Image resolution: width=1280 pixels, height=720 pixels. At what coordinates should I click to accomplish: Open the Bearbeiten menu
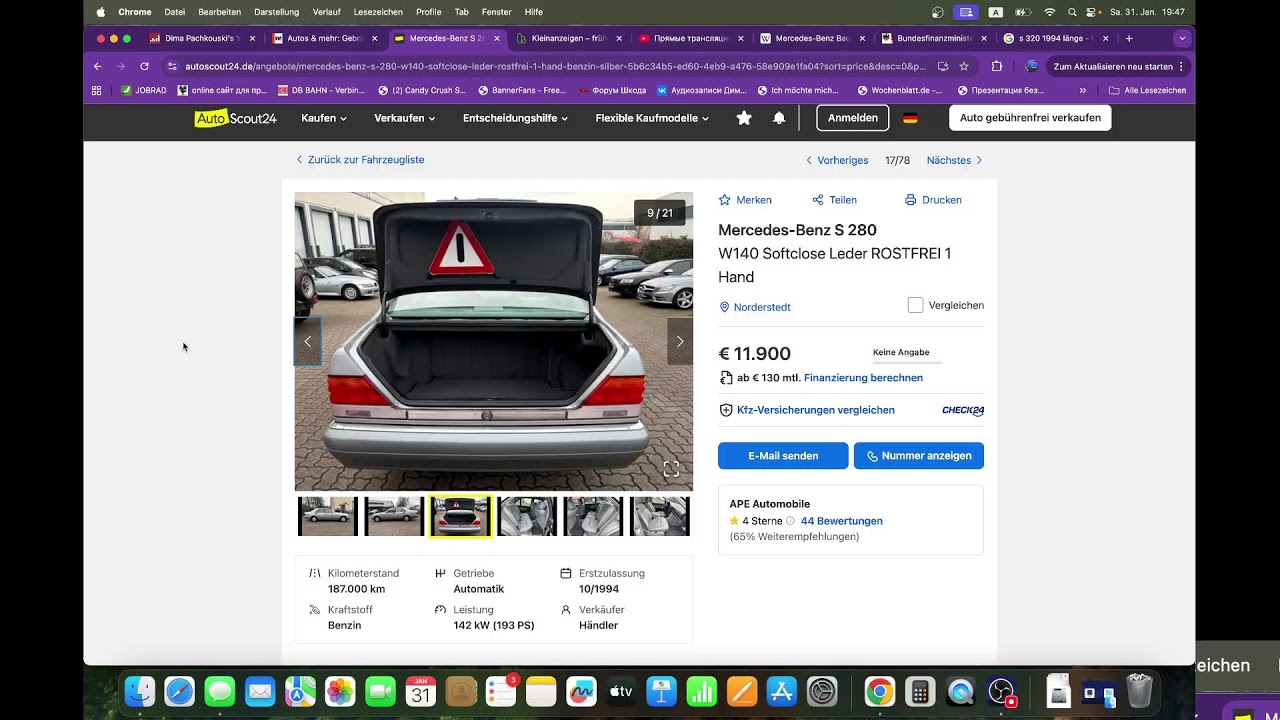point(219,12)
